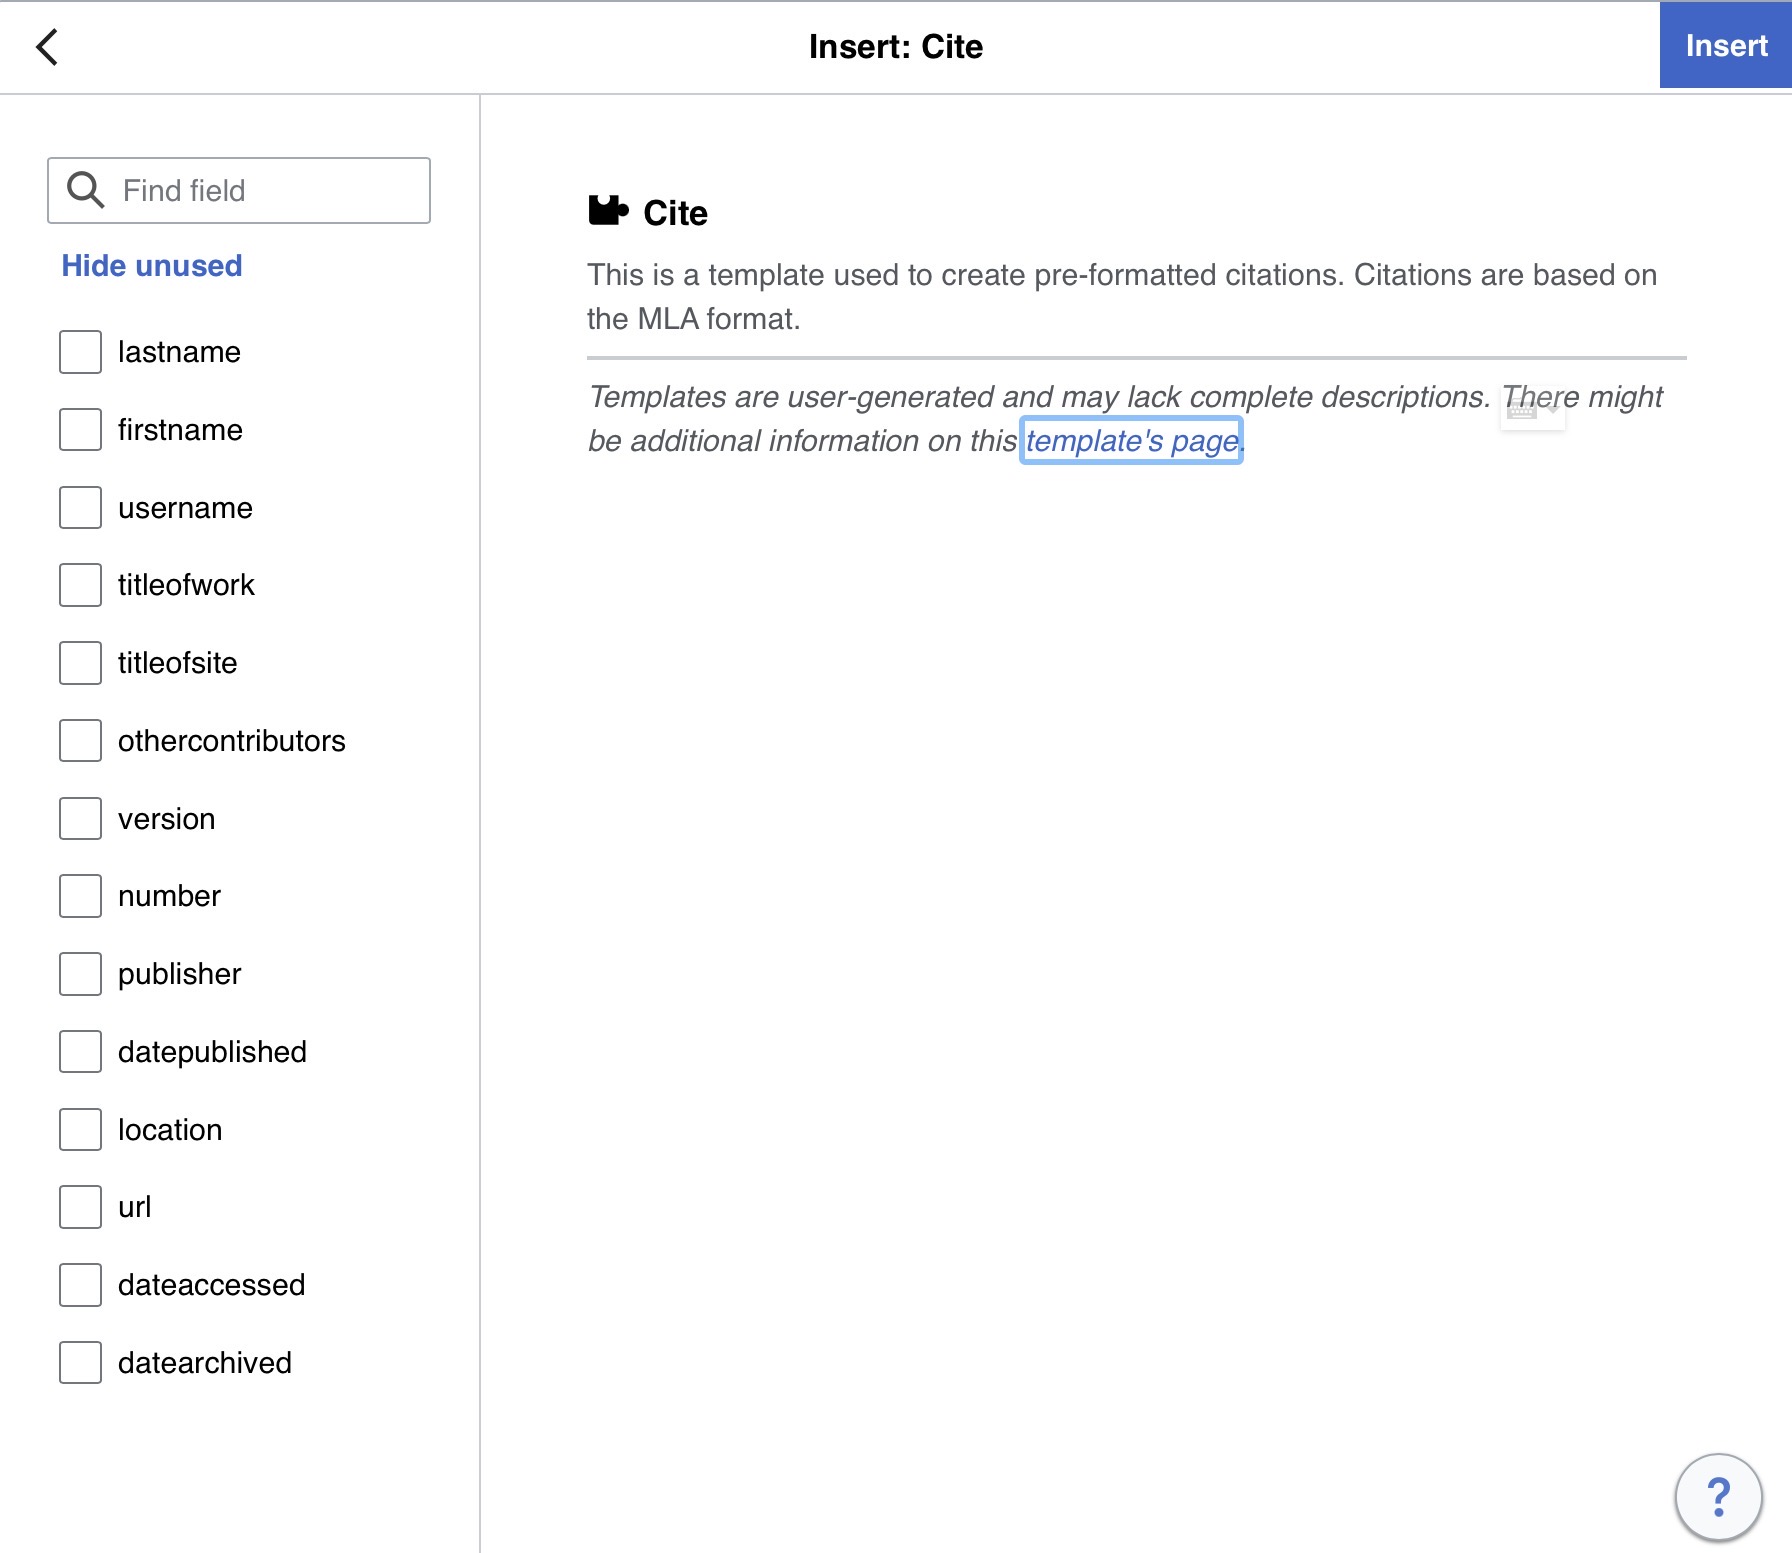
Task: Toggle the othercontributors checkbox
Action: tap(80, 741)
